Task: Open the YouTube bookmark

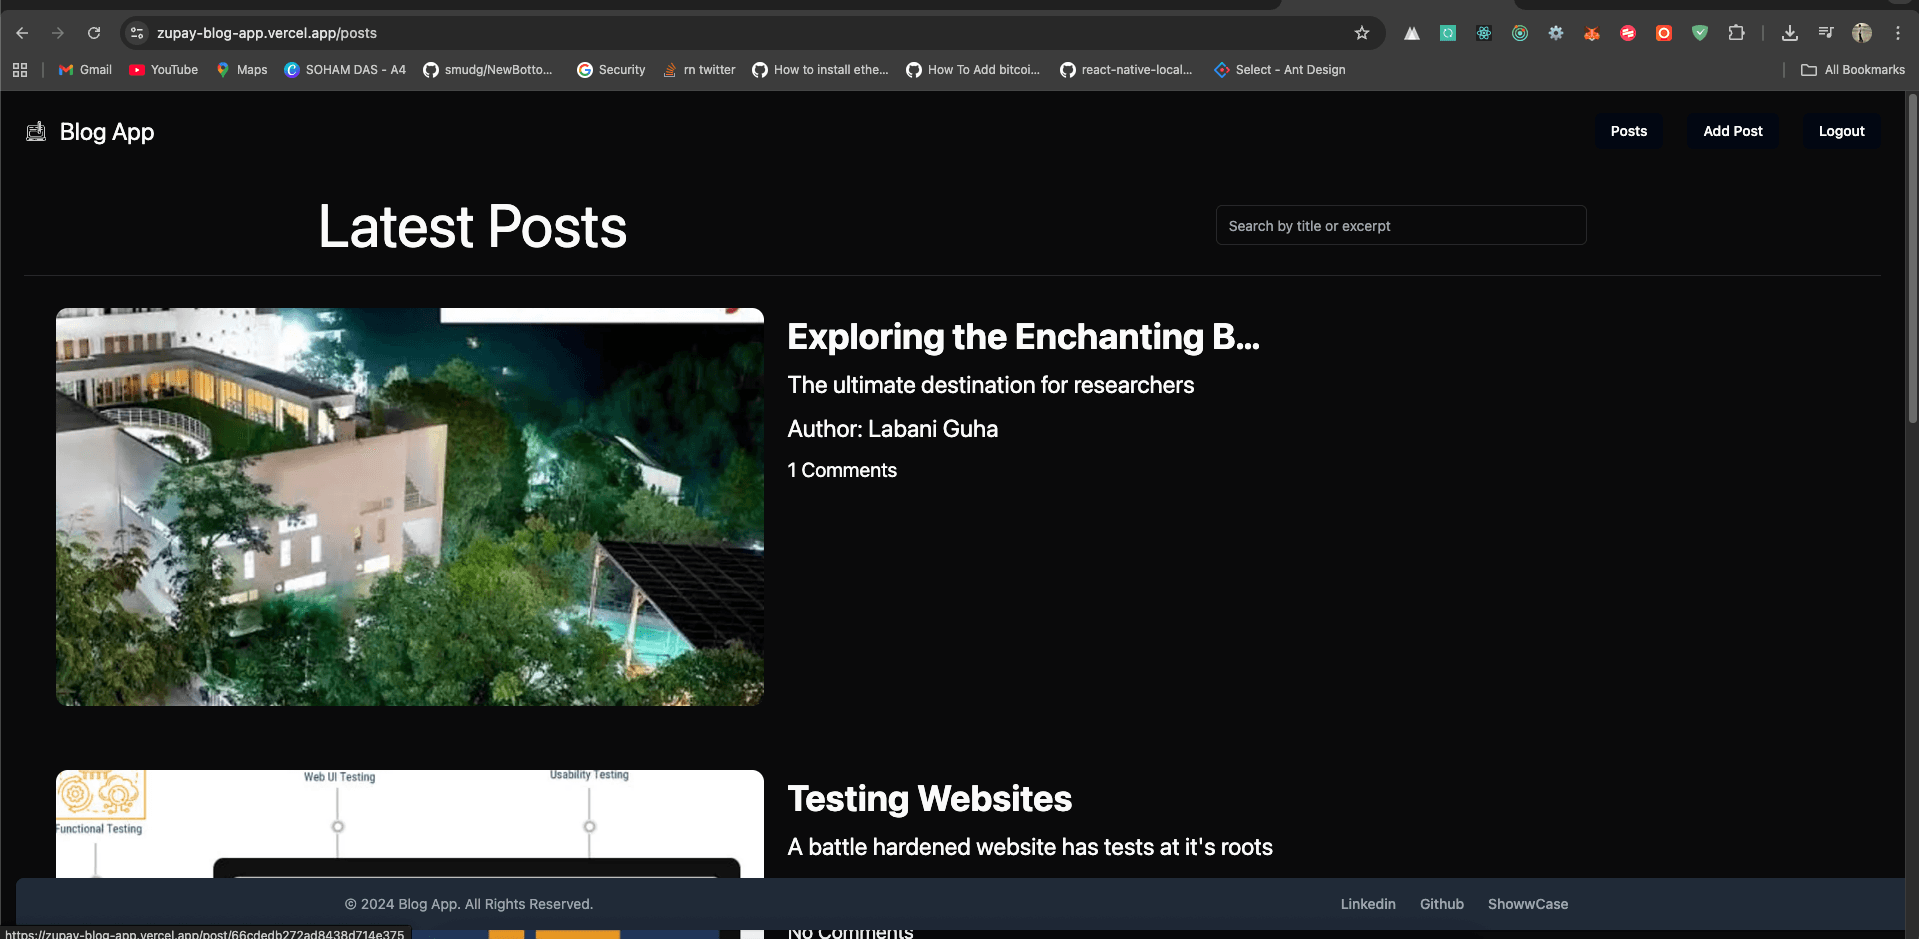Action: 164,70
